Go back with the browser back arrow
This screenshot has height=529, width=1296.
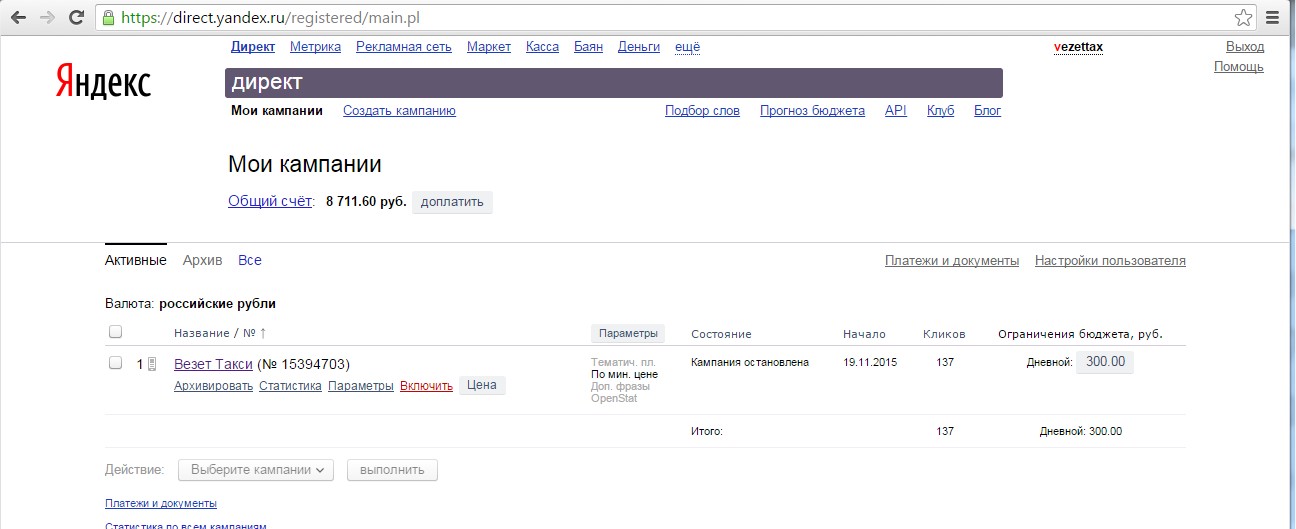[x=18, y=17]
